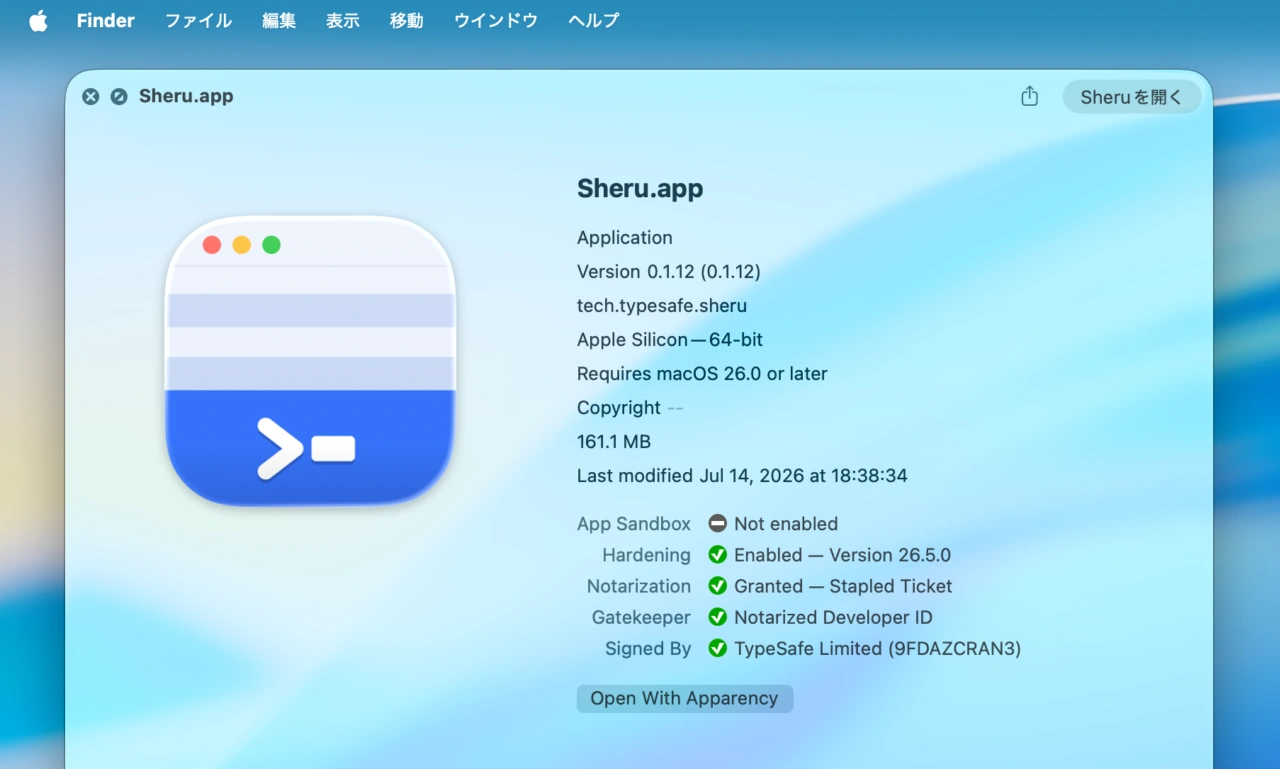Click the Gatekeeper green checkmark icon
Viewport: 1280px width, 769px height.
(717, 617)
